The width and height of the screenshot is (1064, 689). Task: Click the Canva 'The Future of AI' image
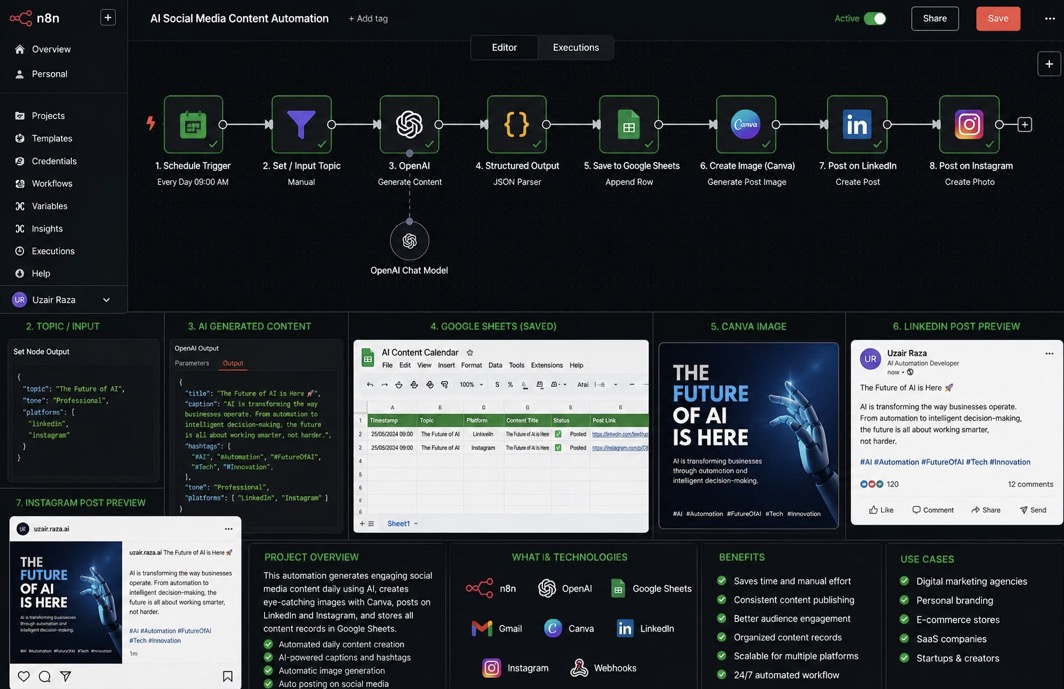click(x=748, y=435)
